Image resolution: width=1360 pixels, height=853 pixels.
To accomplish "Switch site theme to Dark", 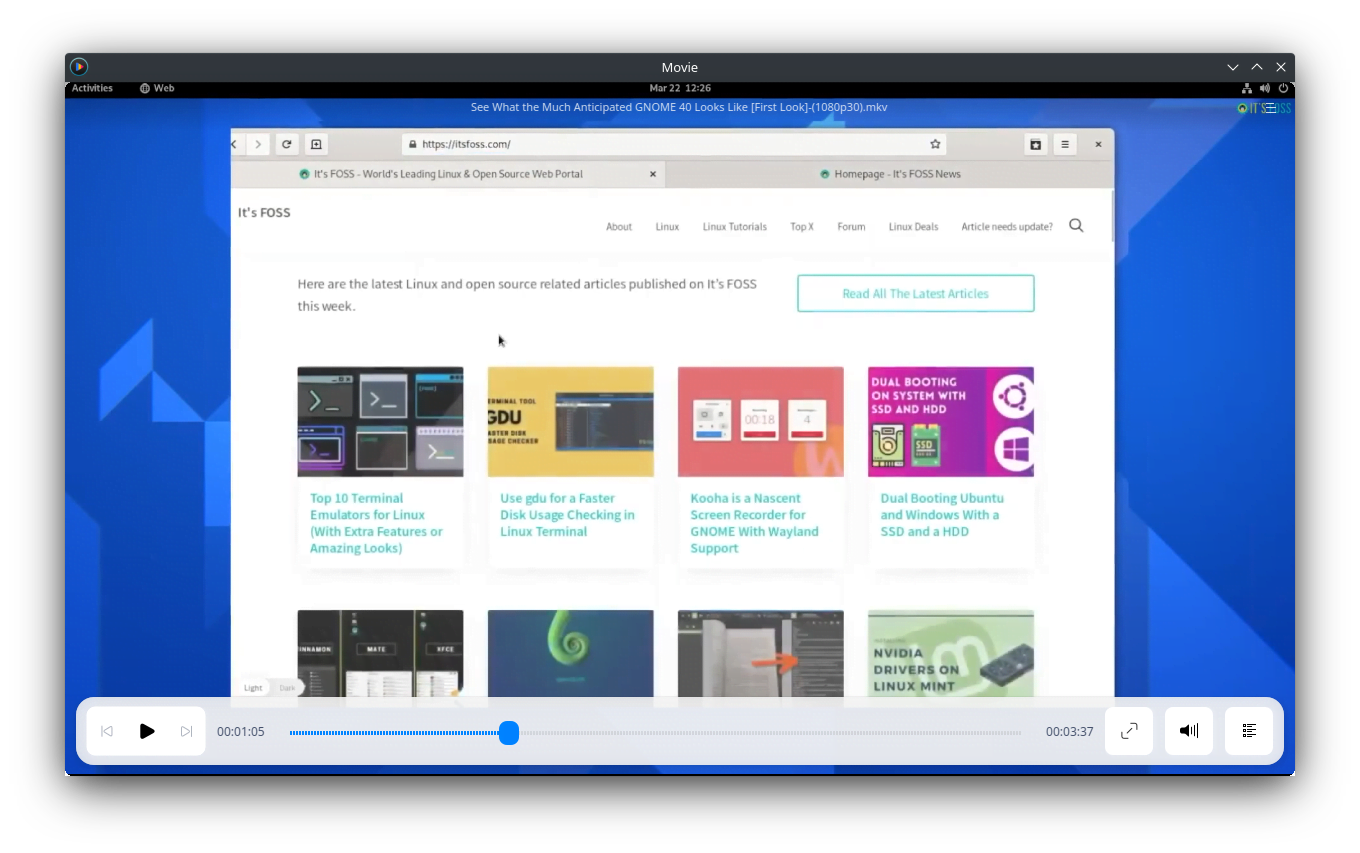I will [287, 688].
